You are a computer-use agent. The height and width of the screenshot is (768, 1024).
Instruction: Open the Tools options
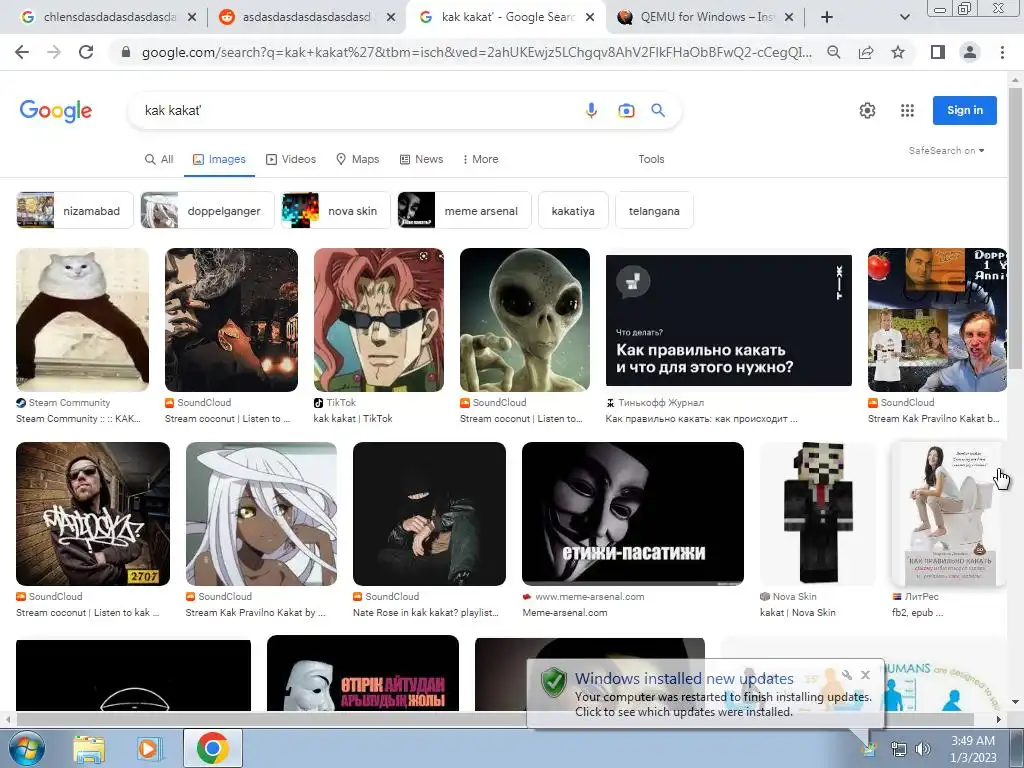click(651, 159)
